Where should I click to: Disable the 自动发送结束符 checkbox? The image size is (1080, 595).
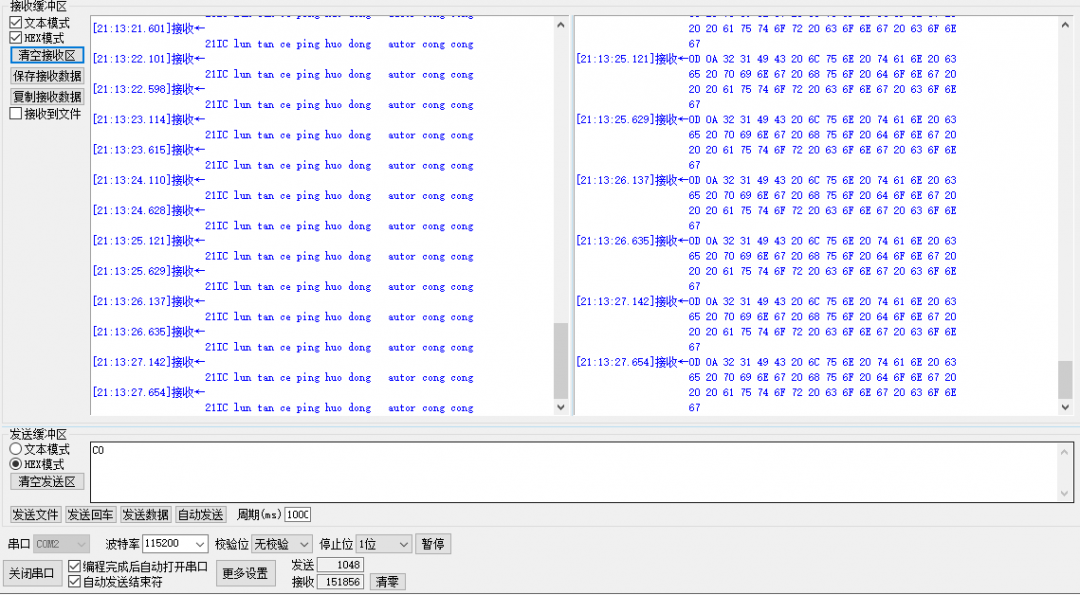tap(73, 578)
